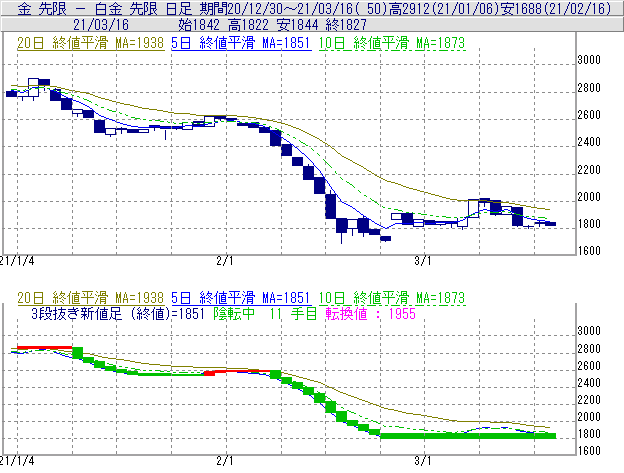Click the 2800 axis label on the lower chart
Image resolution: width=624 pixels, height=473 pixels.
click(x=589, y=348)
